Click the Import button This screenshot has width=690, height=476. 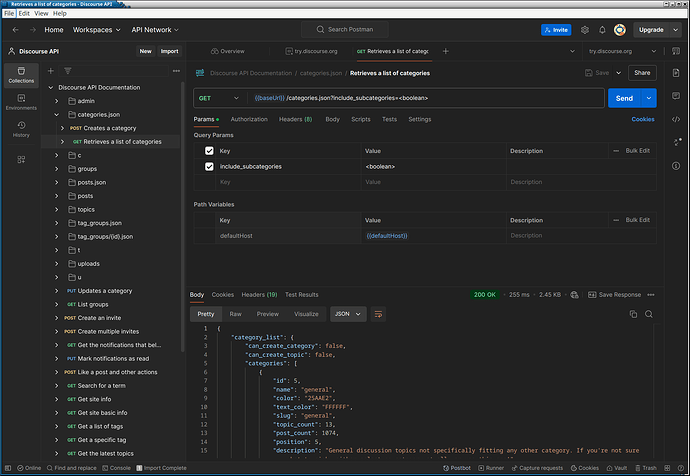tap(169, 51)
